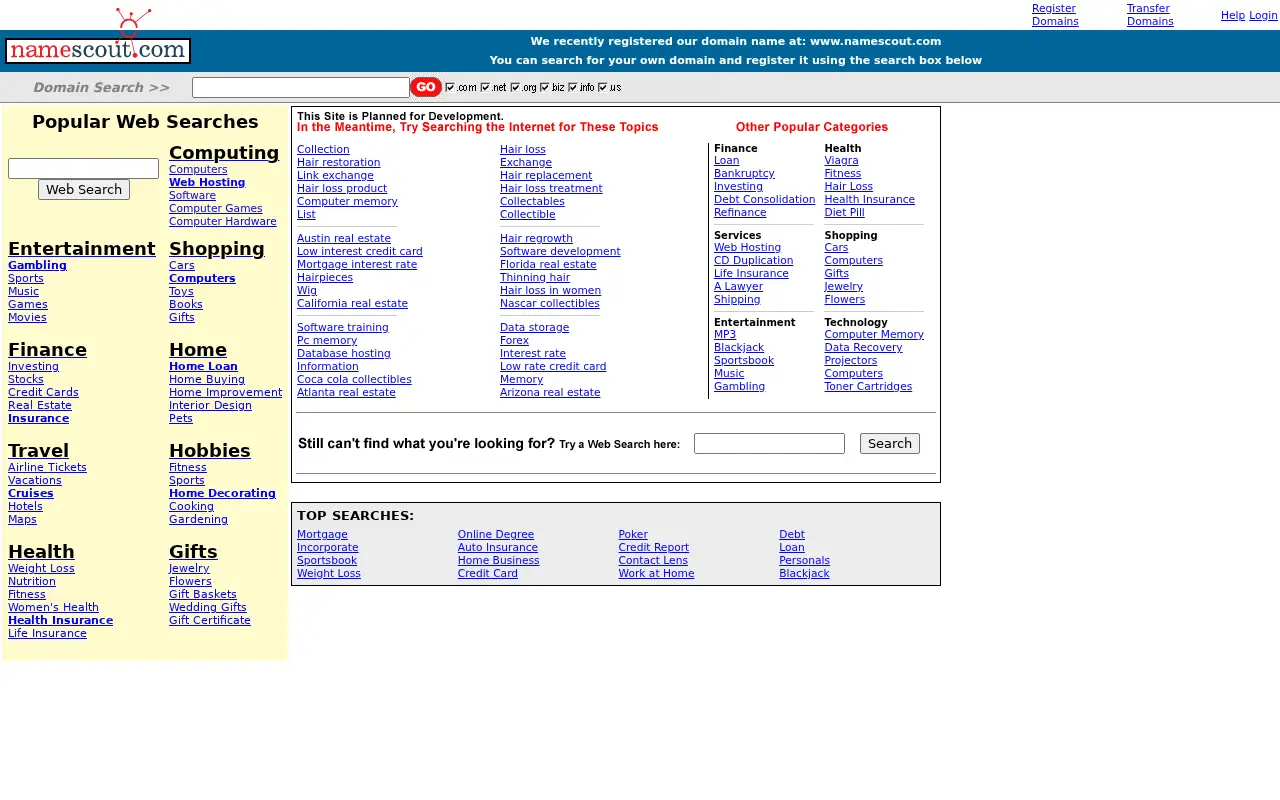Focus the 'Try a Web Search here' field
Screen dimensions: 1280x800
(769, 443)
